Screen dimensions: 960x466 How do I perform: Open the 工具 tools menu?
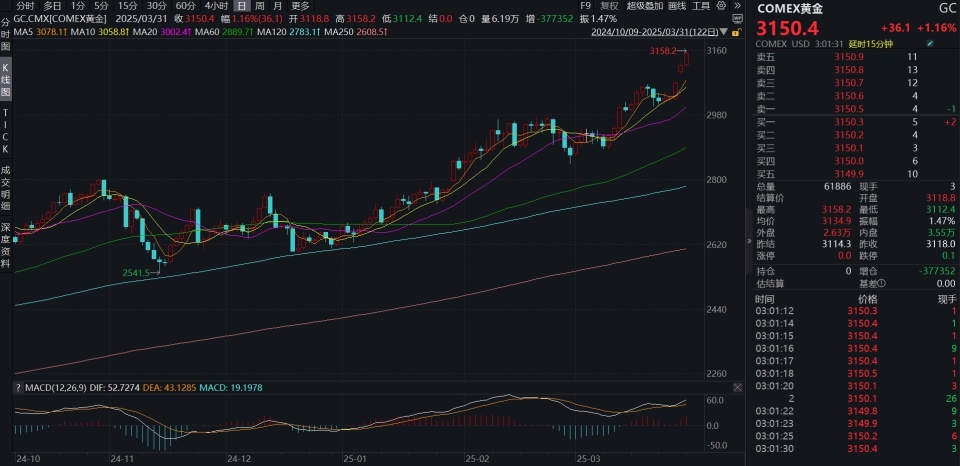[x=701, y=6]
